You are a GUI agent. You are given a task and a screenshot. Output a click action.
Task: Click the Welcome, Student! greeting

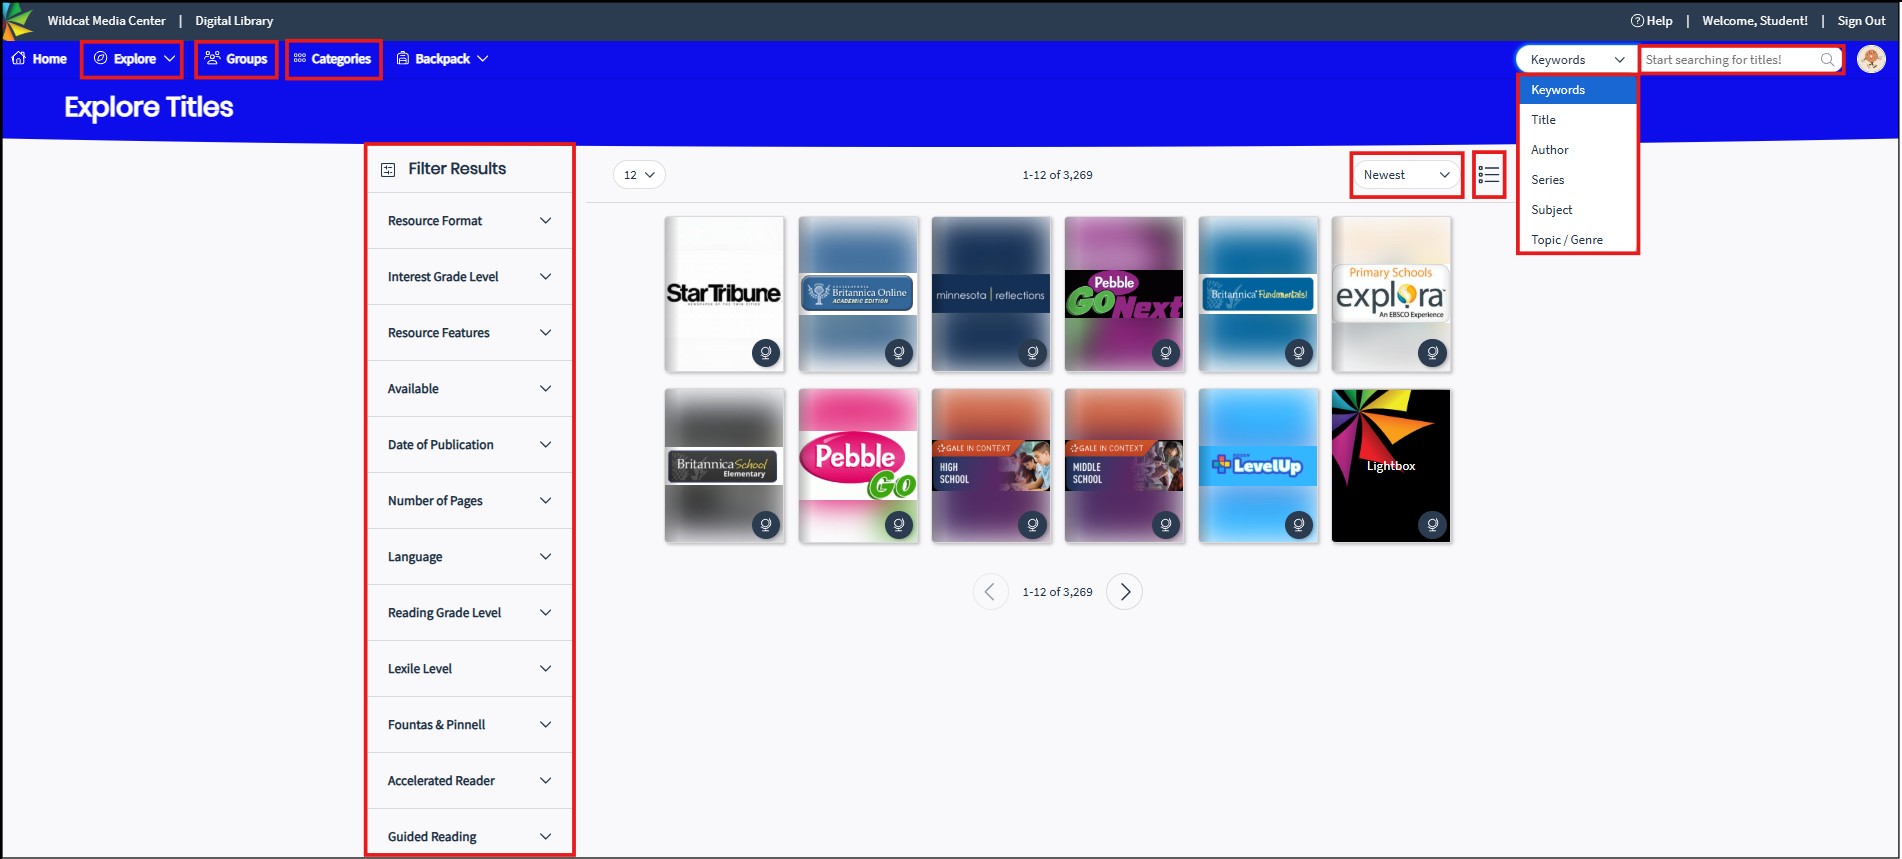tap(1755, 20)
